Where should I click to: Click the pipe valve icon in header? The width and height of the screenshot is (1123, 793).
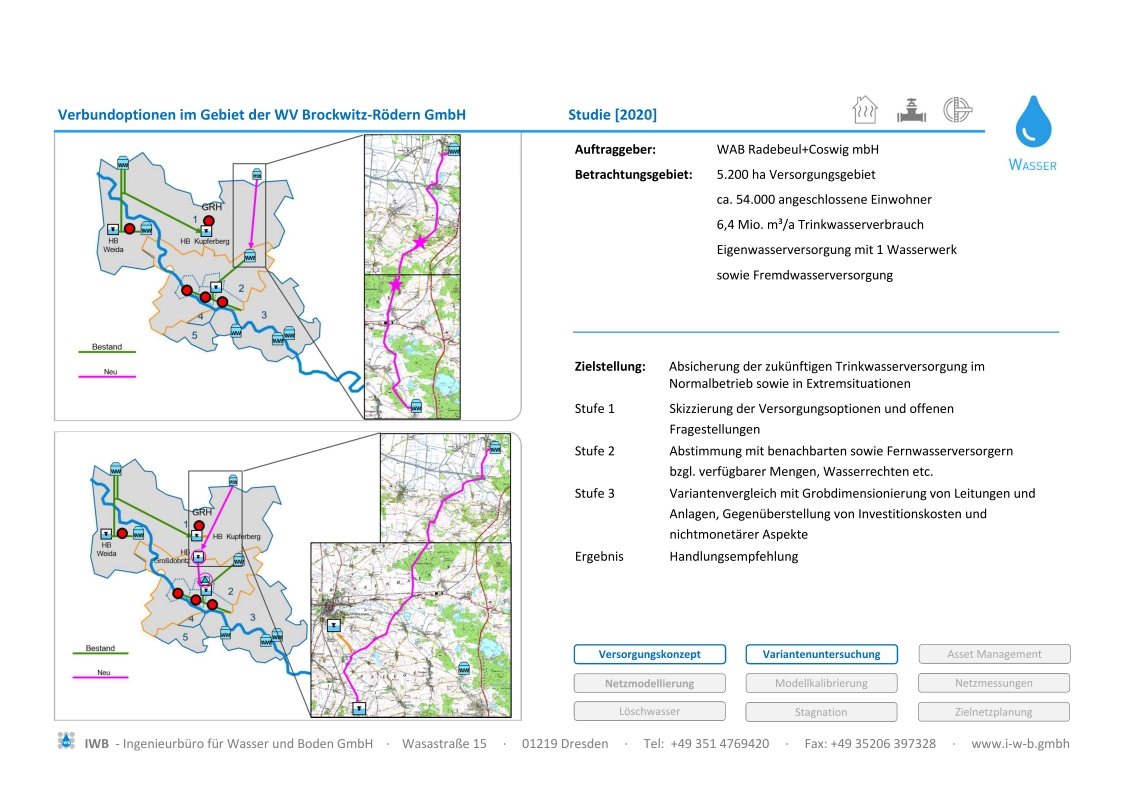pyautogui.click(x=911, y=110)
